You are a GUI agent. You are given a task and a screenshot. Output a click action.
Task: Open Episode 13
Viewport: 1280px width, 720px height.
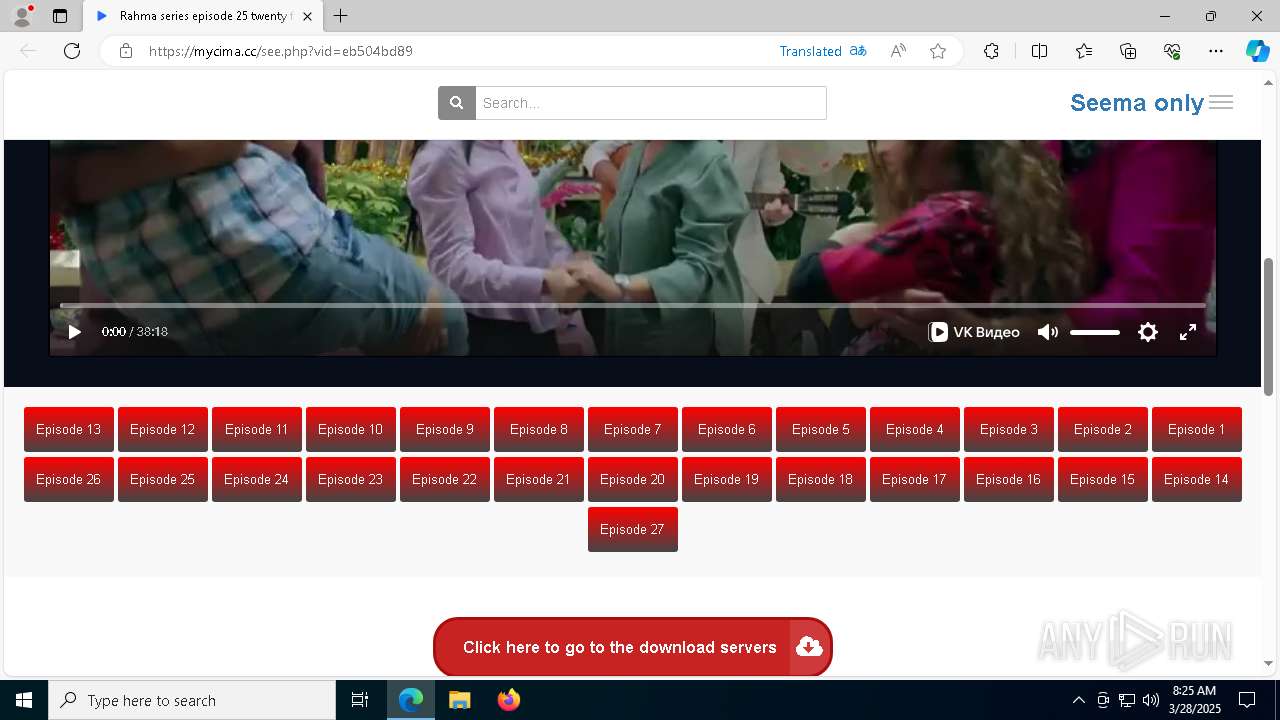69,429
